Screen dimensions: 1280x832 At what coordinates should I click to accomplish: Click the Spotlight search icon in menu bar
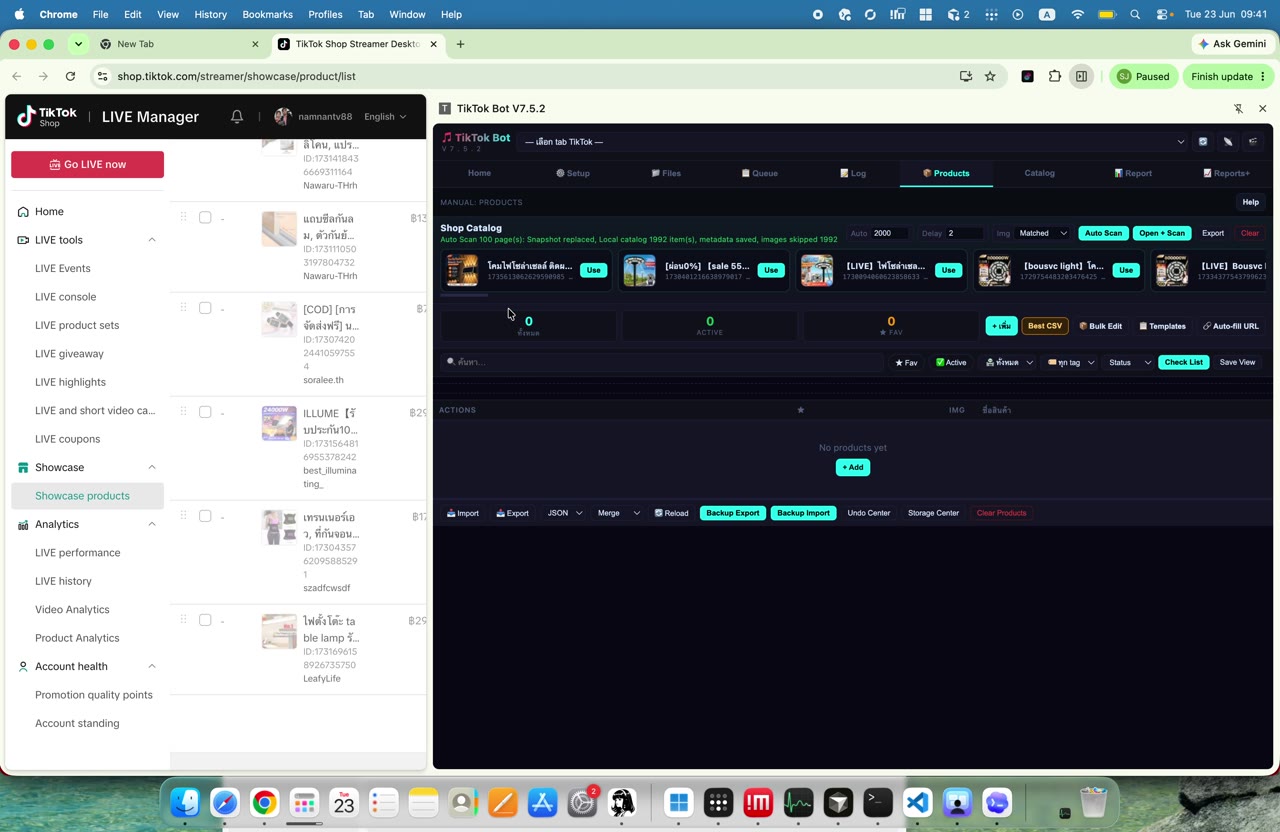1135,15
